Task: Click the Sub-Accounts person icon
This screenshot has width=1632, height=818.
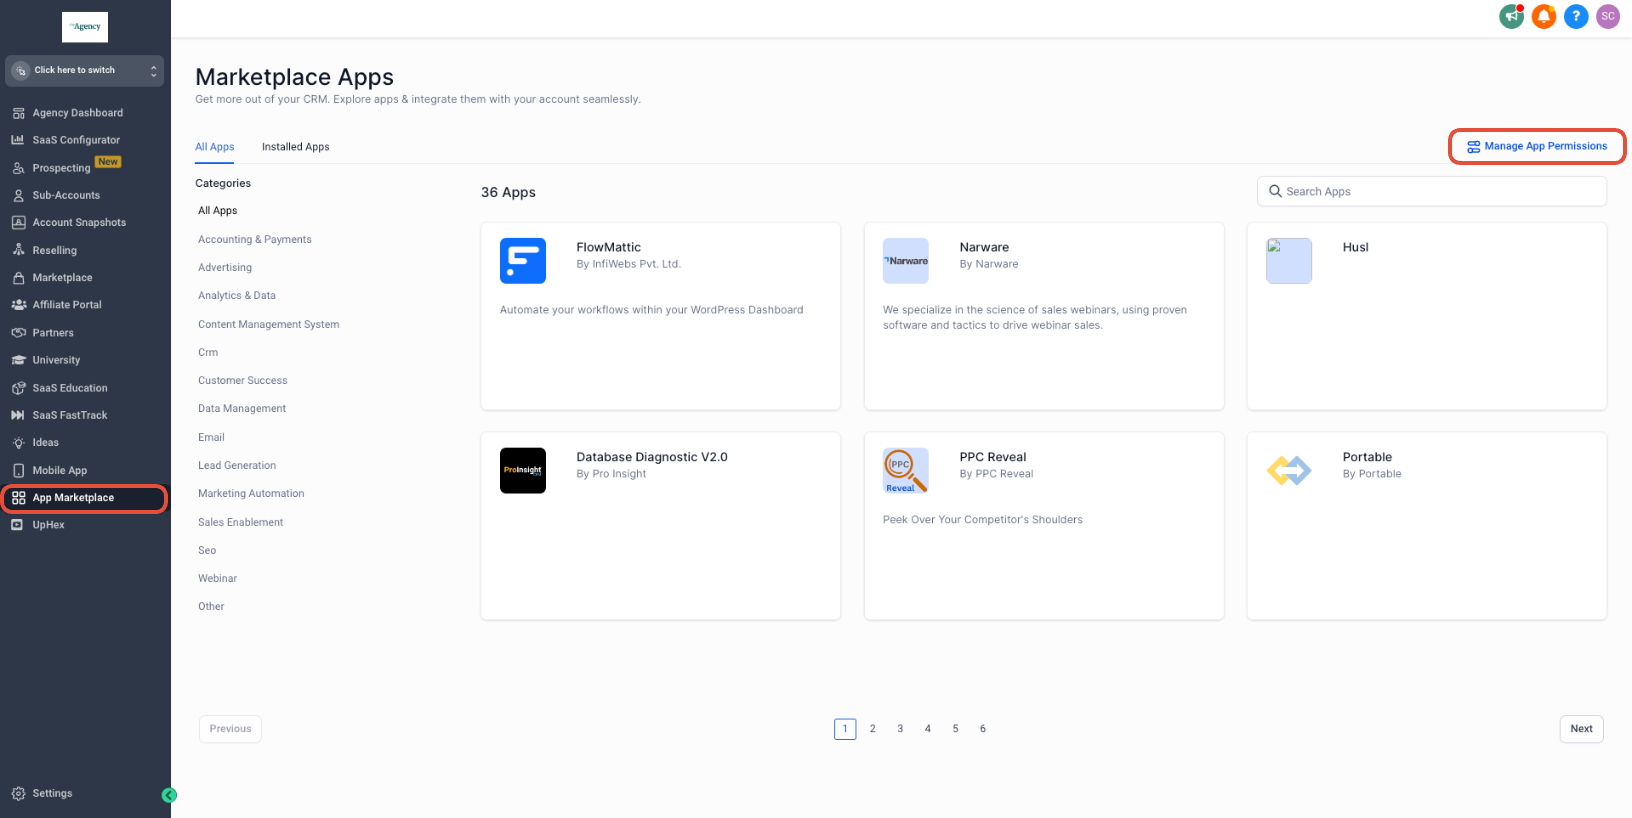Action: [18, 195]
